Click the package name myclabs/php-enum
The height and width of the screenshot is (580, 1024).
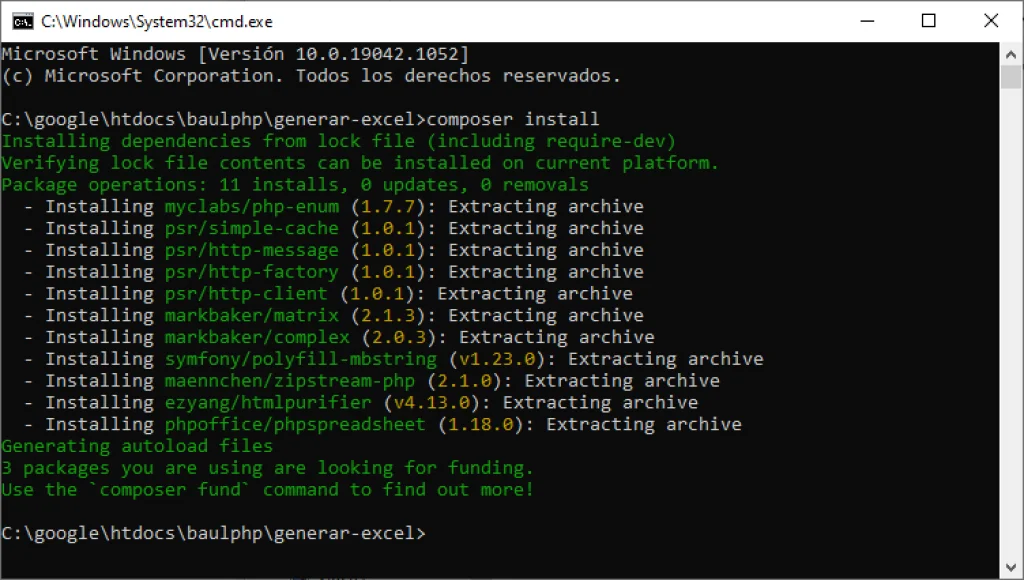click(x=251, y=206)
